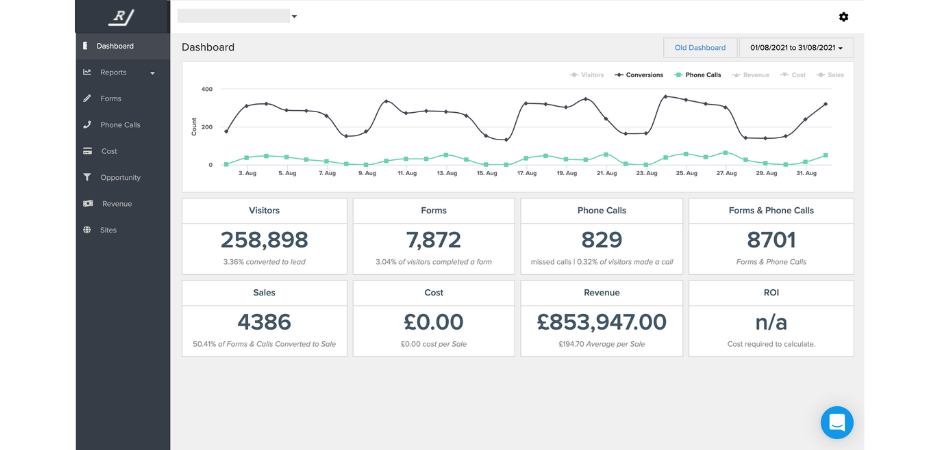Viewport: 940px width, 450px height.
Task: Expand the Reports submenu arrow
Action: point(153,73)
